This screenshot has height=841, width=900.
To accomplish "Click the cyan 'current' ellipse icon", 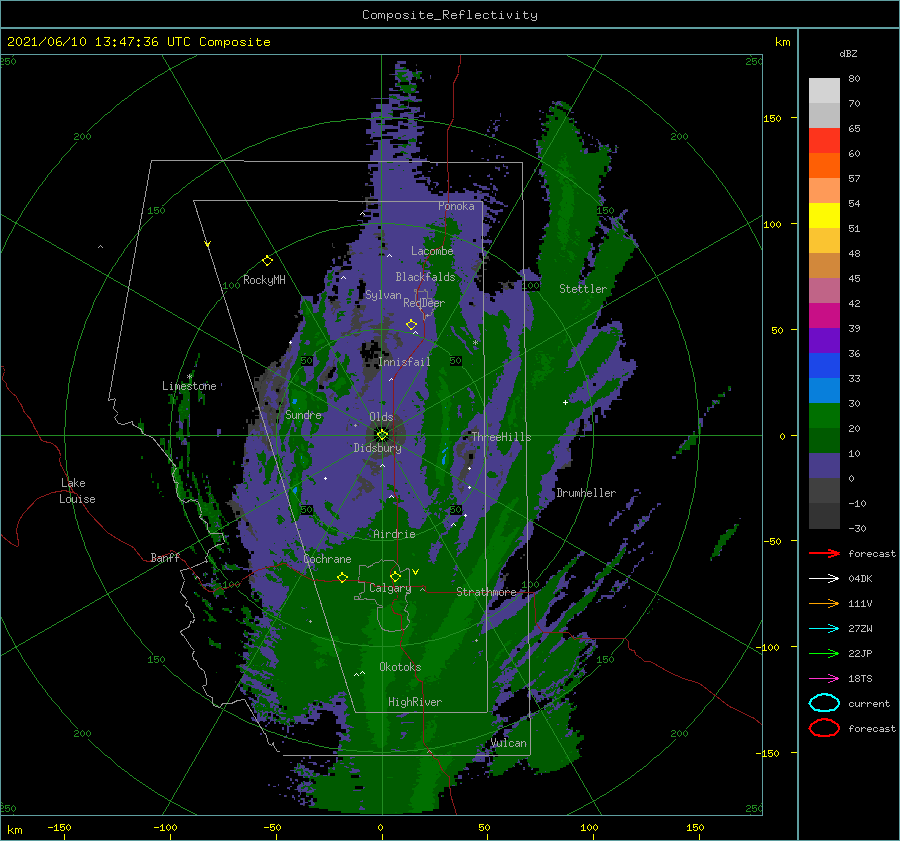I will click(x=824, y=703).
